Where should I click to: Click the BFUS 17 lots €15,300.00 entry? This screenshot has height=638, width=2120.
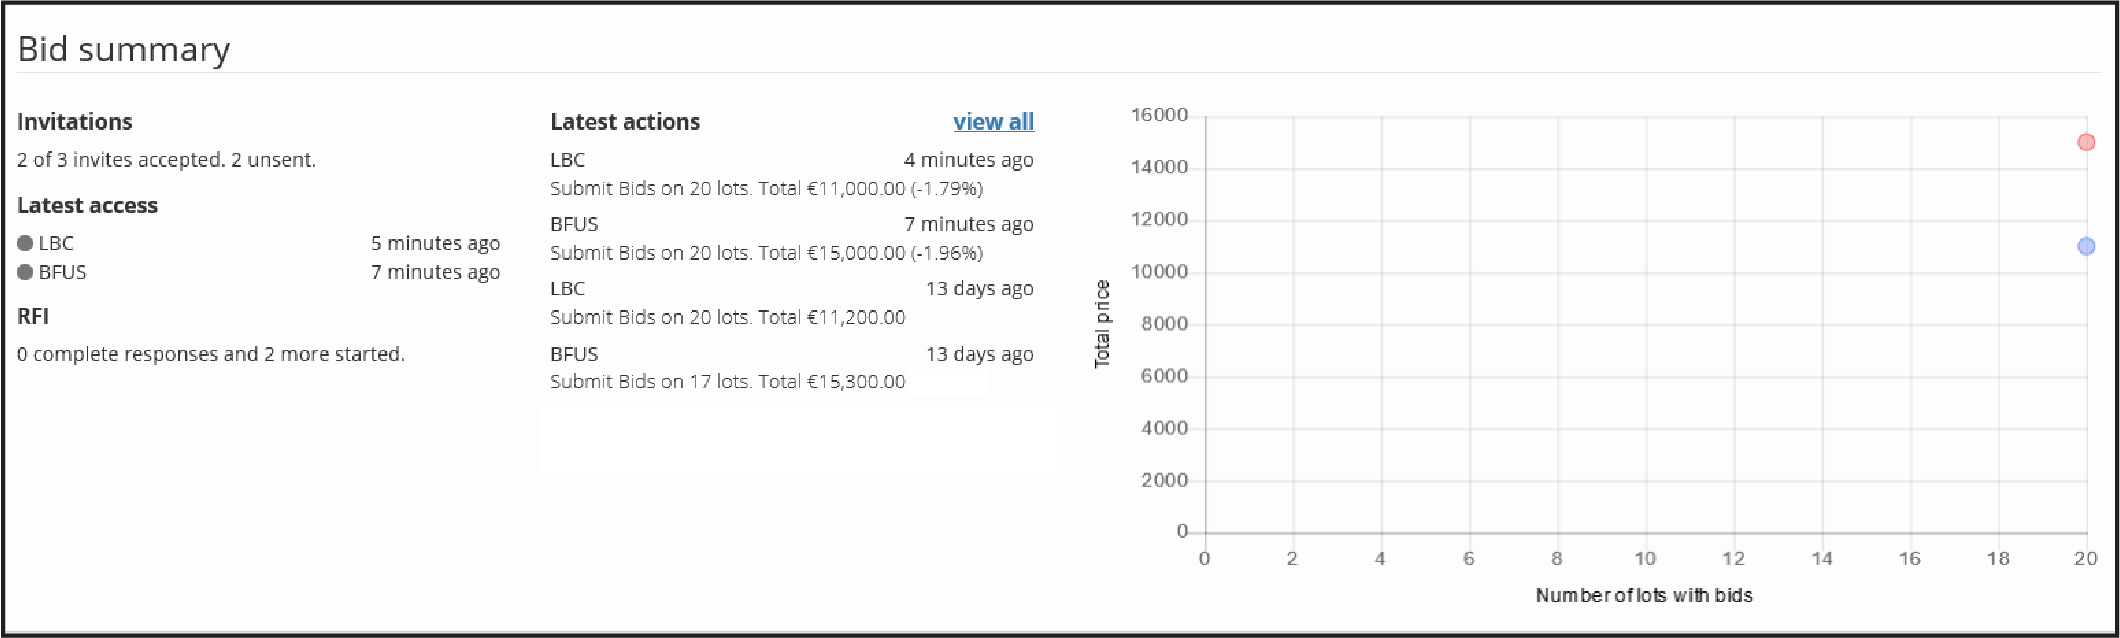pyautogui.click(x=727, y=381)
